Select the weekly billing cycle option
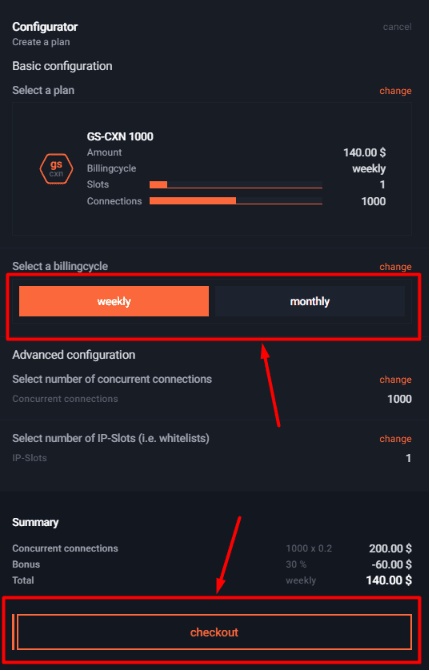This screenshot has width=430, height=671. (x=114, y=301)
